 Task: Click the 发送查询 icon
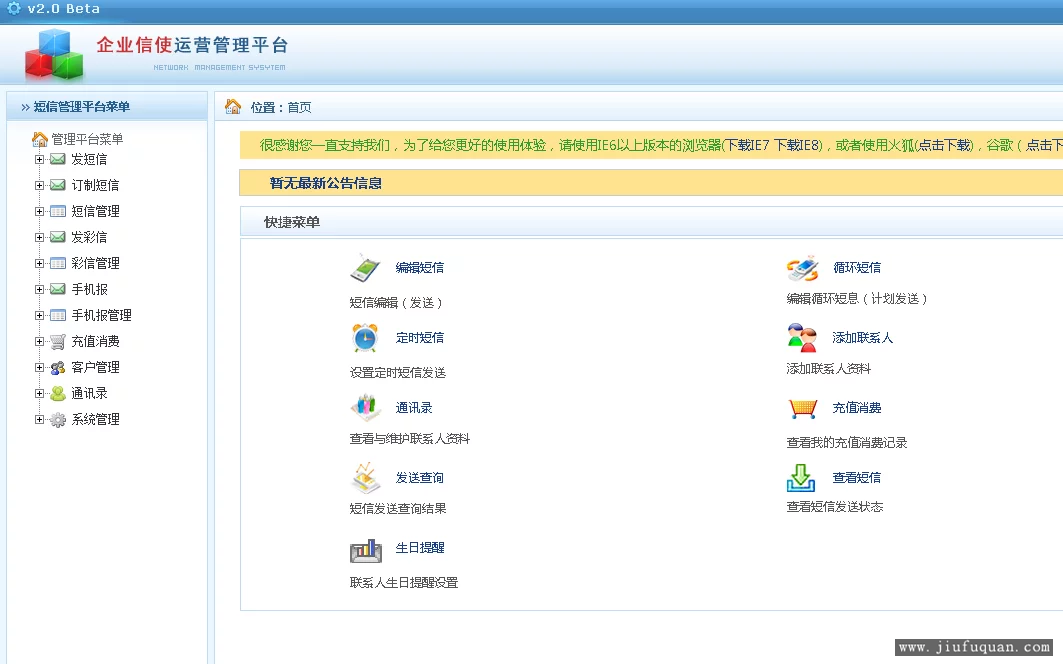pos(365,478)
